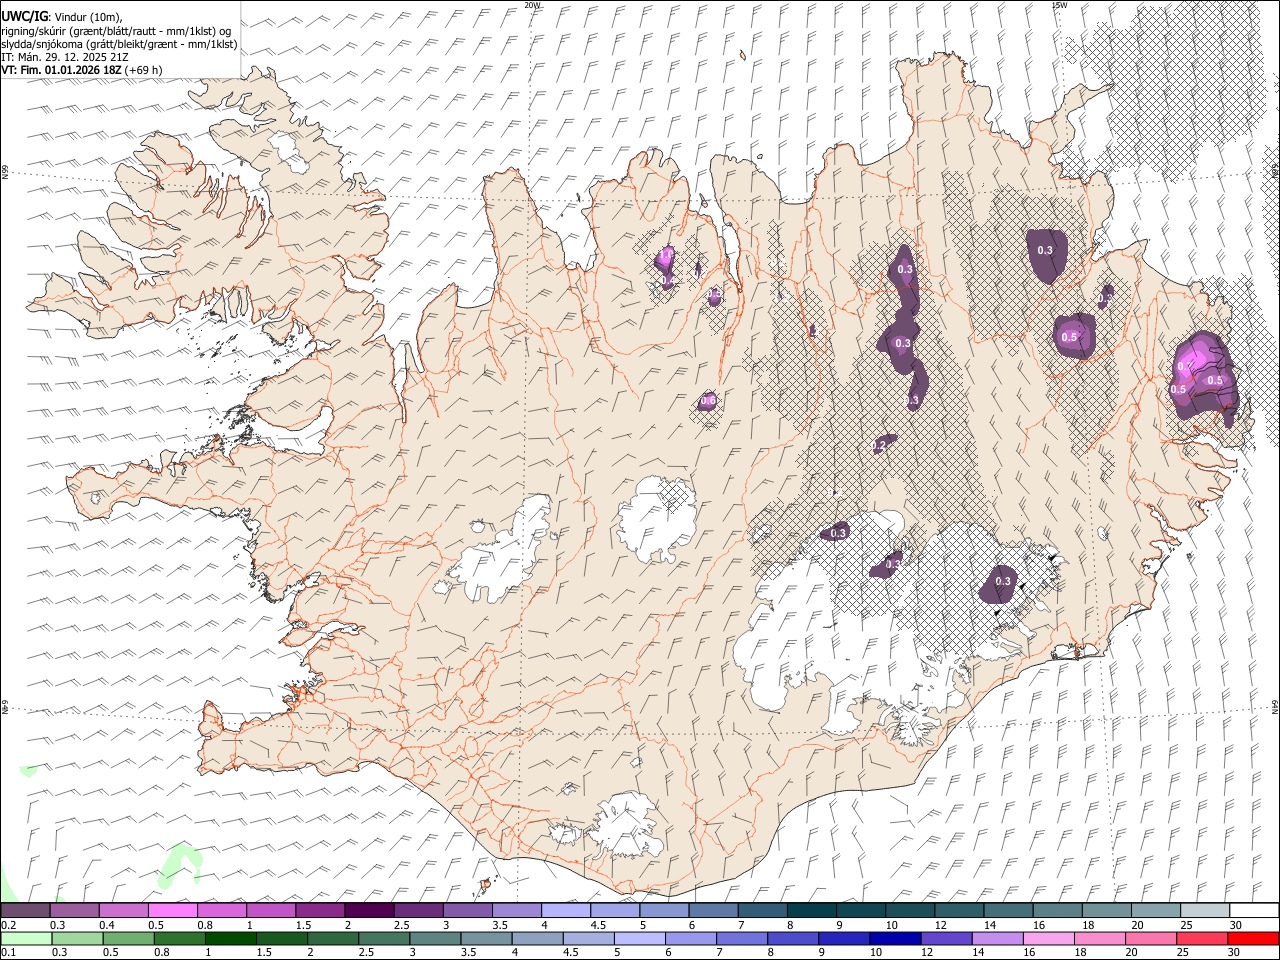Pick the white 30+ snow legend swatch
Screen dimensions: 1280x960
[x=1254, y=911]
